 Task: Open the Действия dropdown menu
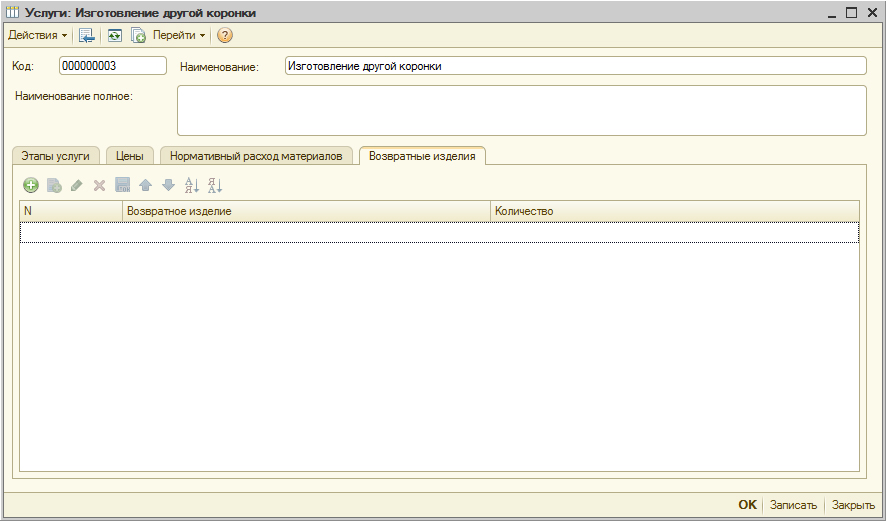38,35
